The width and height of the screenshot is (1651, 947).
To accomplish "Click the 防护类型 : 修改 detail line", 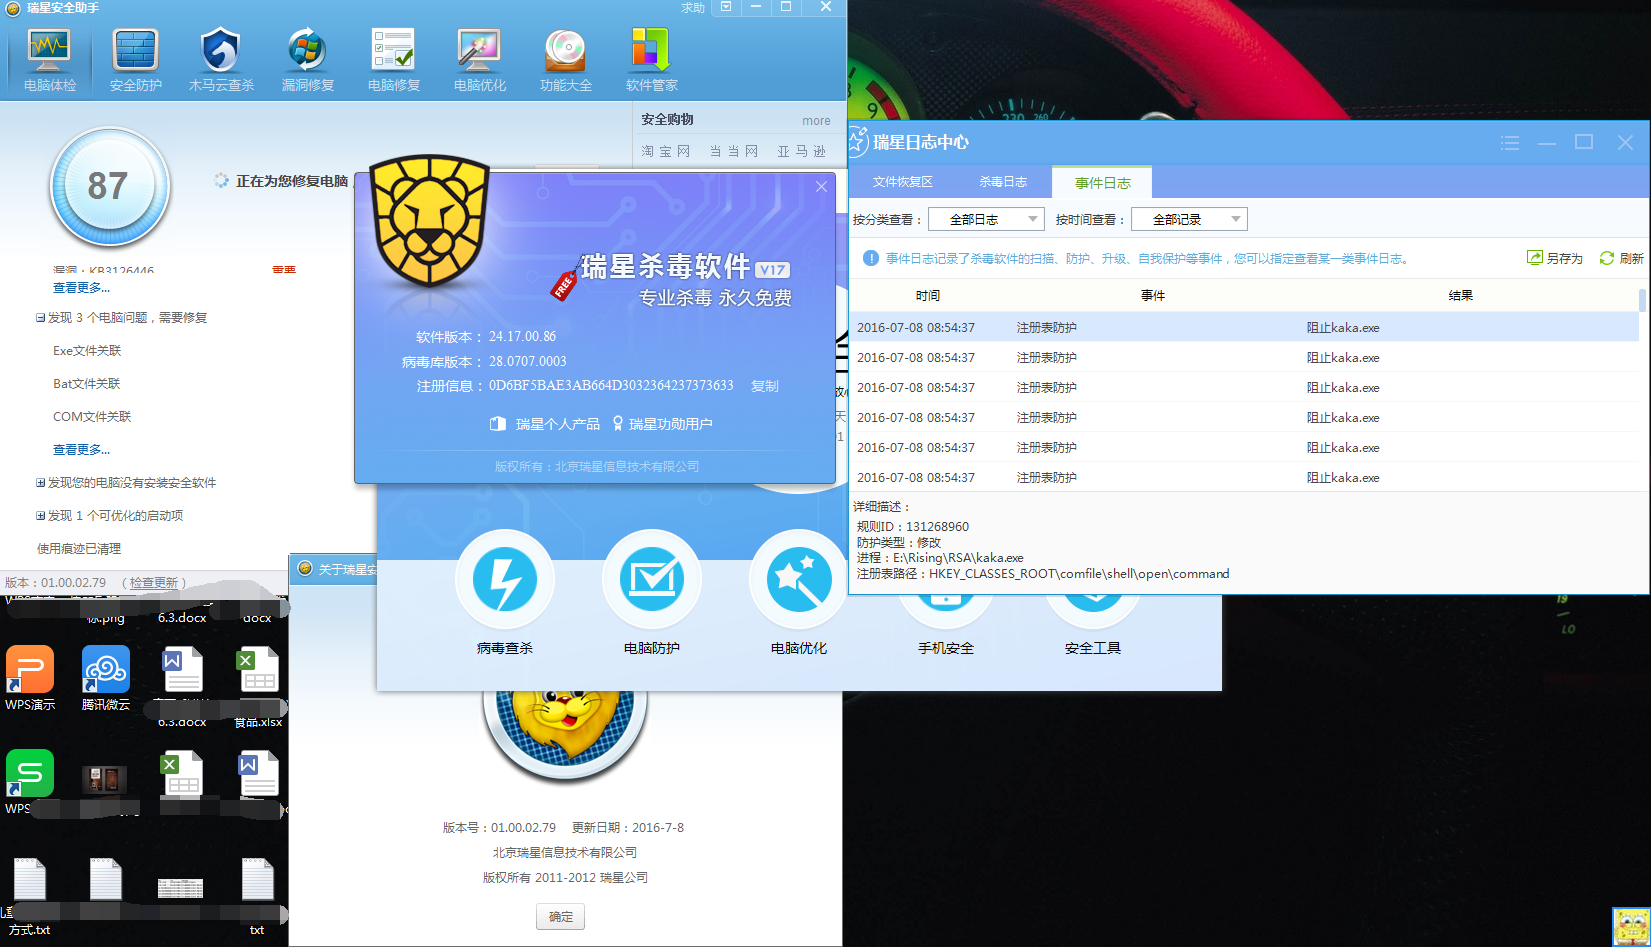I will 899,542.
